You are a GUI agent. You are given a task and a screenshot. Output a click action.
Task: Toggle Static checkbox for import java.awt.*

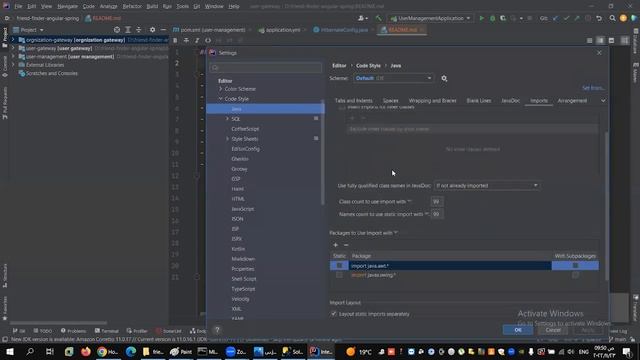339,266
